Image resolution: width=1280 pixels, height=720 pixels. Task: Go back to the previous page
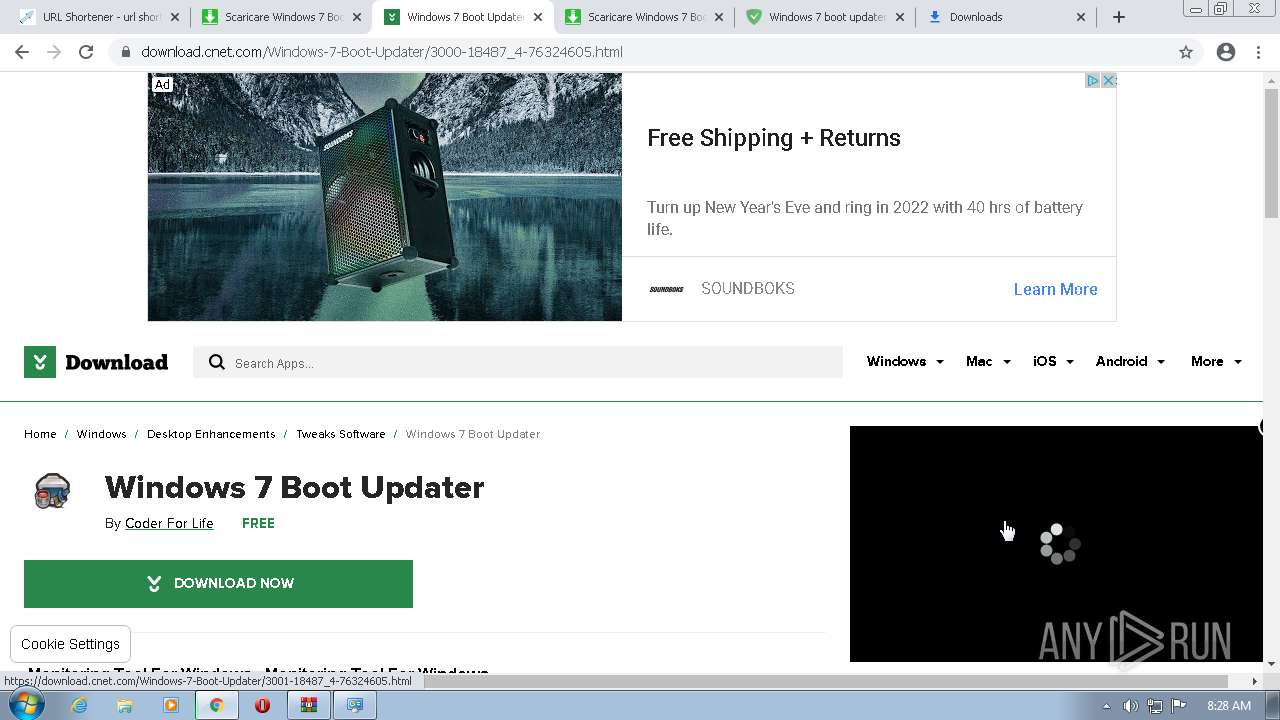point(22,52)
